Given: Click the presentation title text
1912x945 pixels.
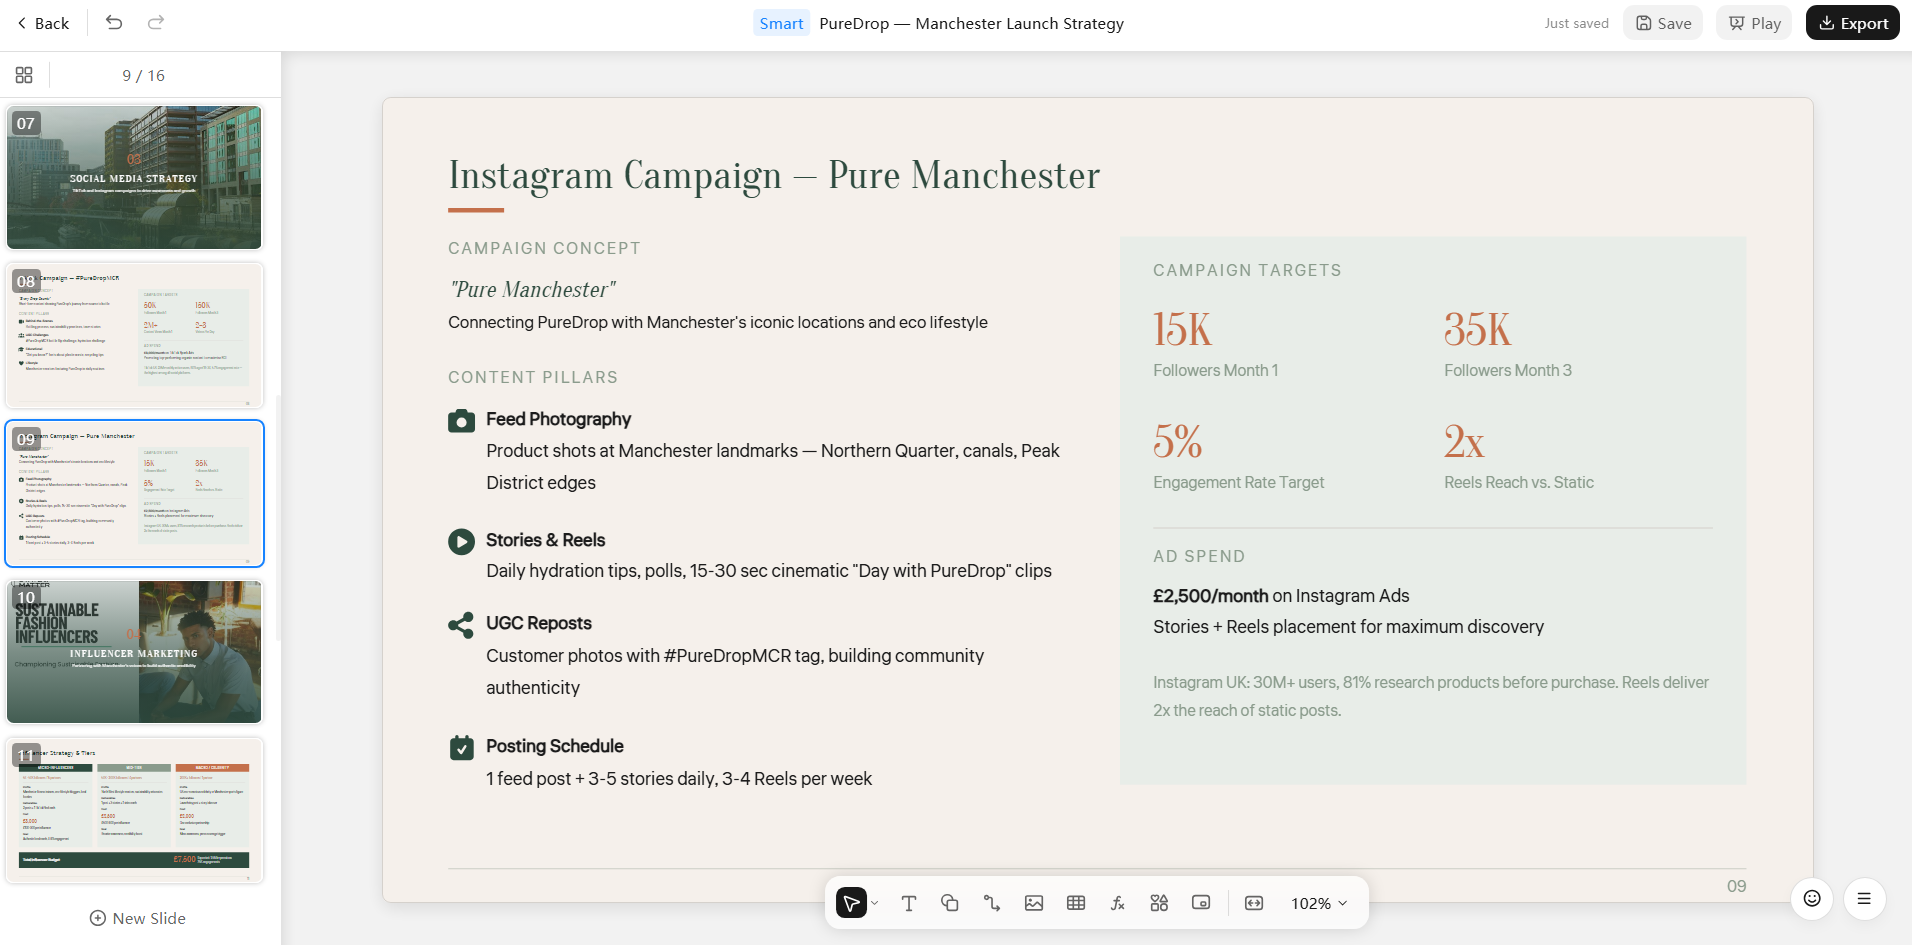Looking at the screenshot, I should click(x=971, y=23).
